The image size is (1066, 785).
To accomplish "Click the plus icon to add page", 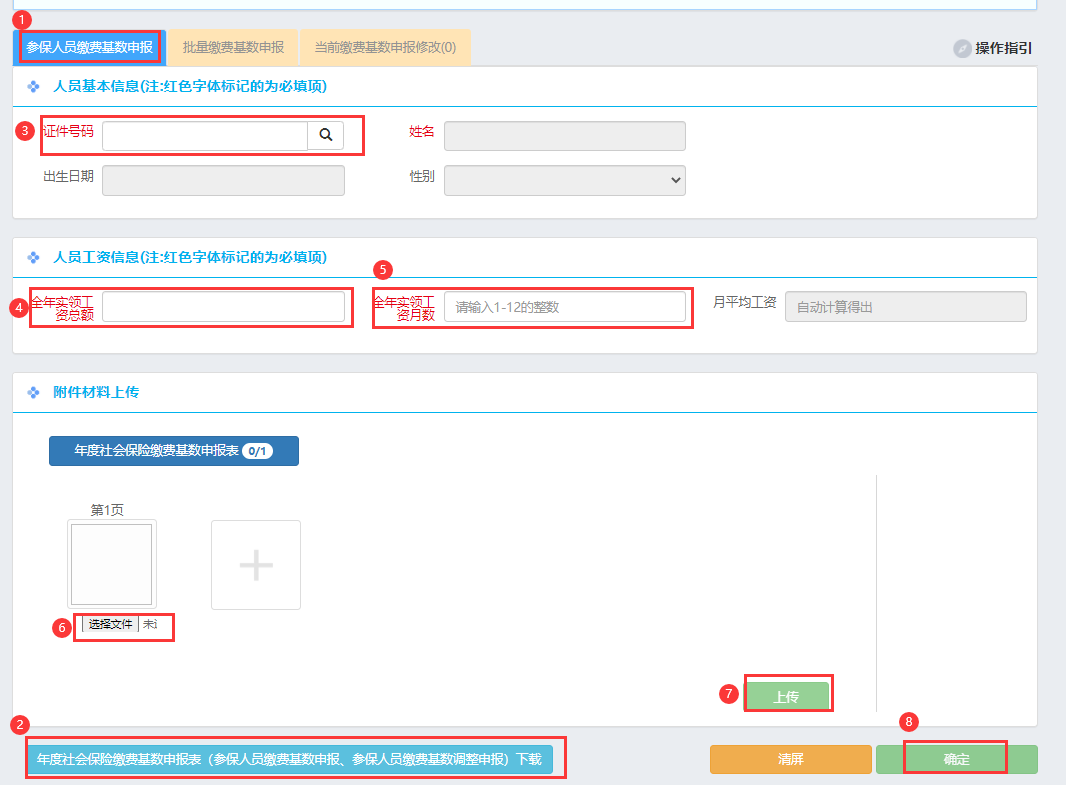I will [x=256, y=565].
